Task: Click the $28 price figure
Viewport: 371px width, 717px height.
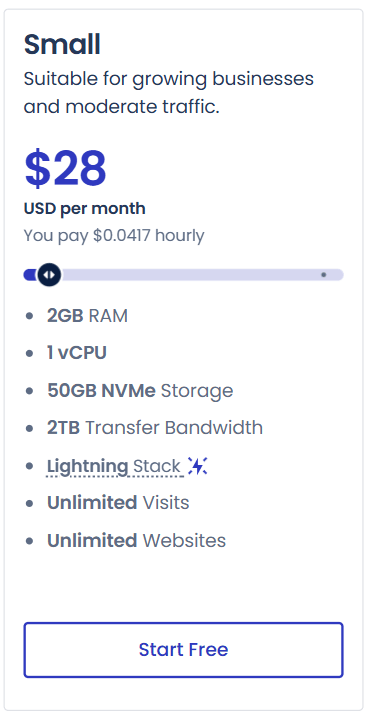Action: point(65,169)
